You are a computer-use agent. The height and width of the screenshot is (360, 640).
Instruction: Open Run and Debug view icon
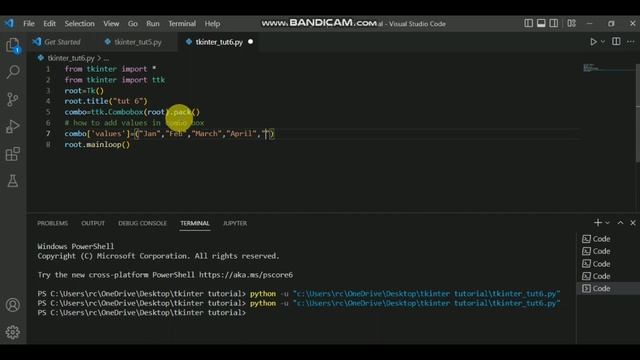[x=13, y=127]
